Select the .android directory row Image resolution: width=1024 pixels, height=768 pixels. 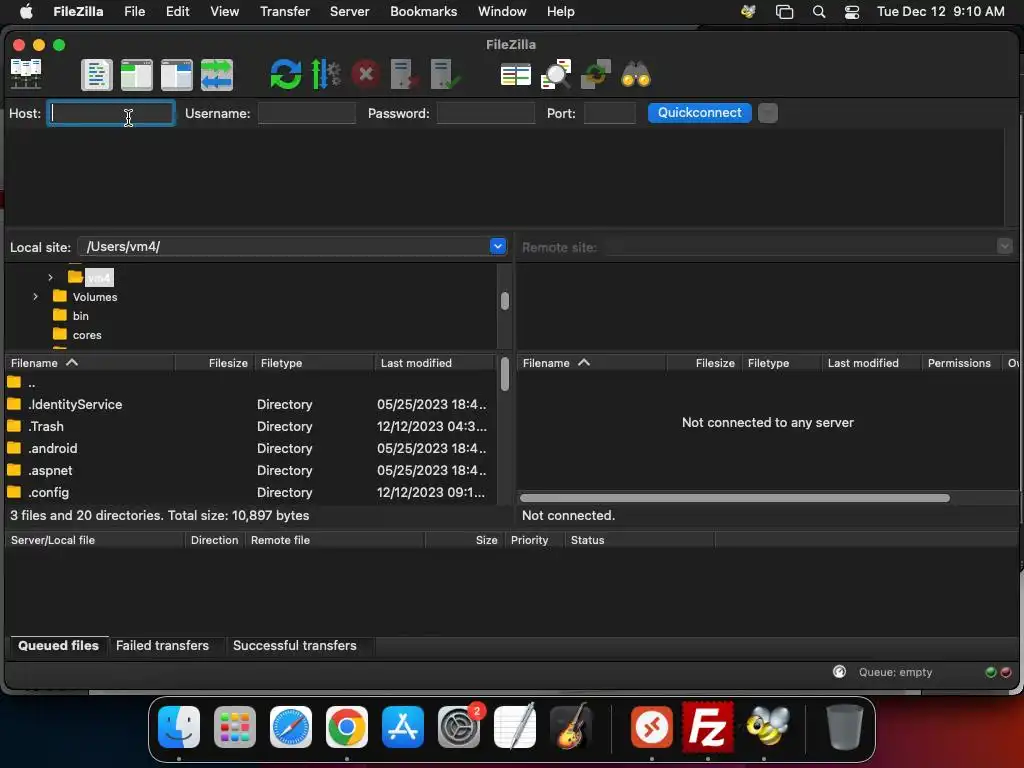[x=251, y=449]
